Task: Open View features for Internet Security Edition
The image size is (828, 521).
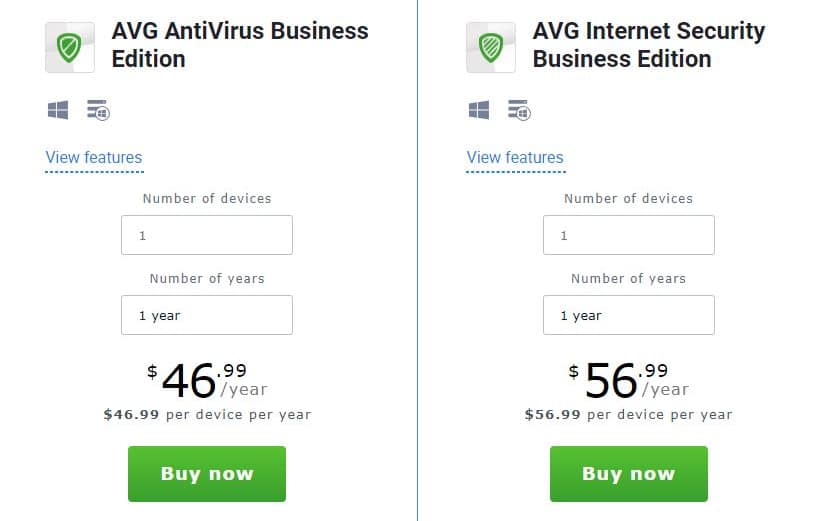Action: pyautogui.click(x=515, y=157)
